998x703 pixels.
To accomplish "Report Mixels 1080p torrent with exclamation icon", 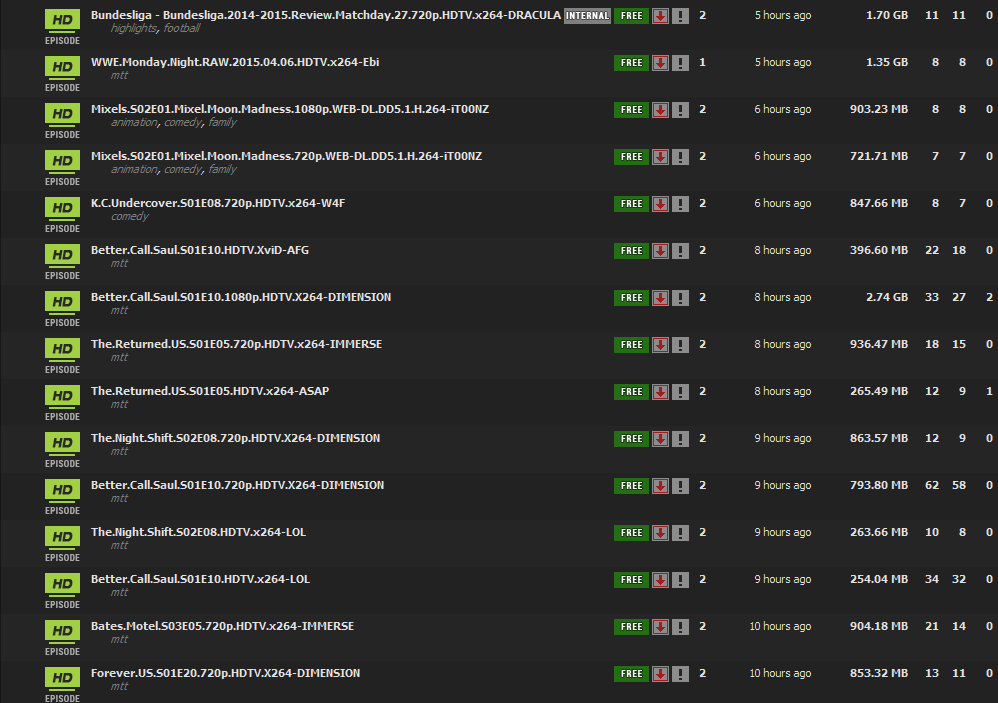I will pos(680,110).
